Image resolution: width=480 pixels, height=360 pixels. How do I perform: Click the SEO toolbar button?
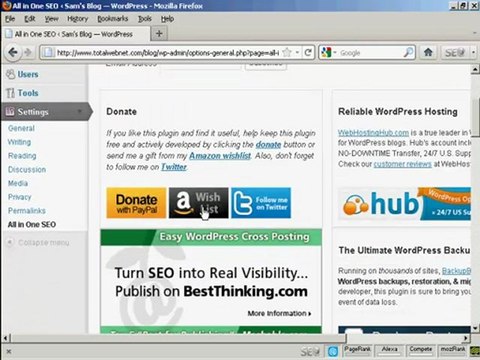[x=455, y=53]
